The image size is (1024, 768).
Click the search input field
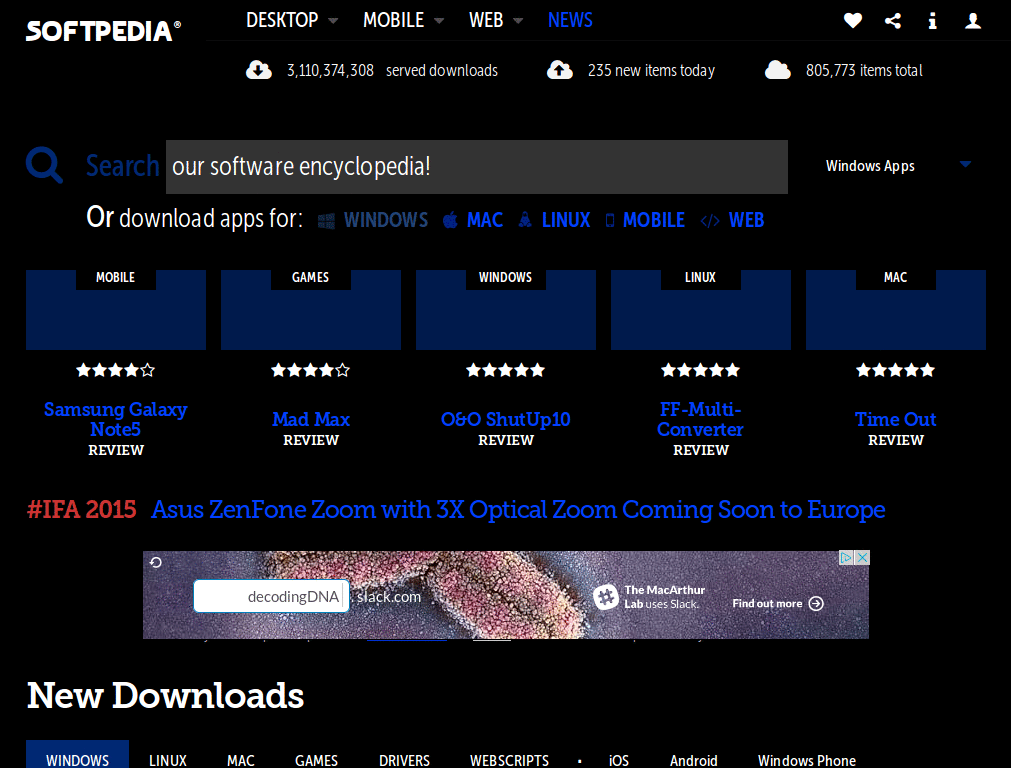click(476, 166)
